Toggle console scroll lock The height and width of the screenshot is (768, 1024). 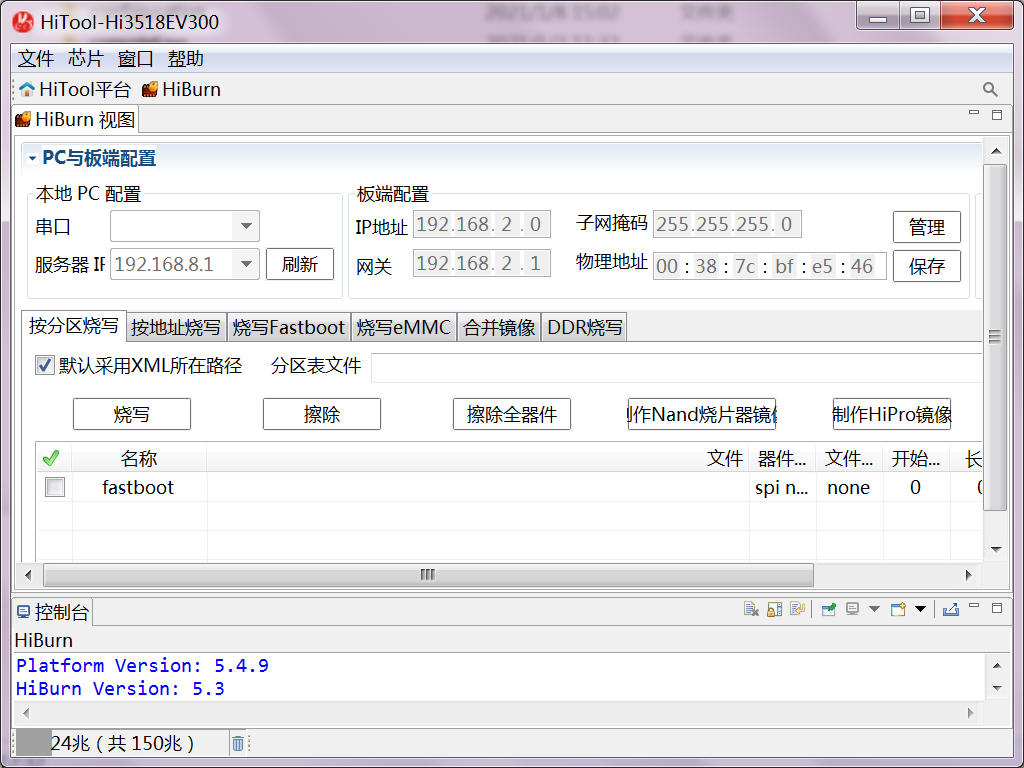point(775,609)
